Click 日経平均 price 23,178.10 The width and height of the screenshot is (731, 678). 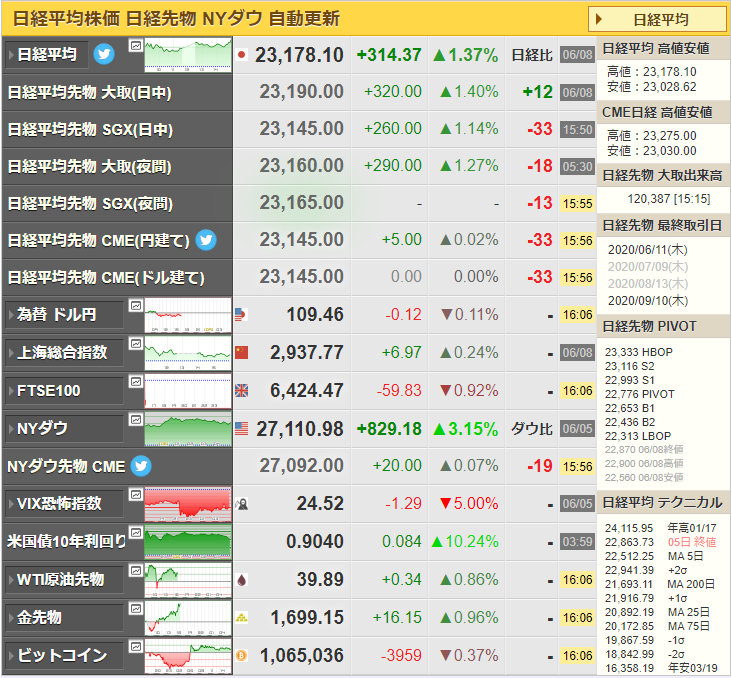click(x=299, y=55)
